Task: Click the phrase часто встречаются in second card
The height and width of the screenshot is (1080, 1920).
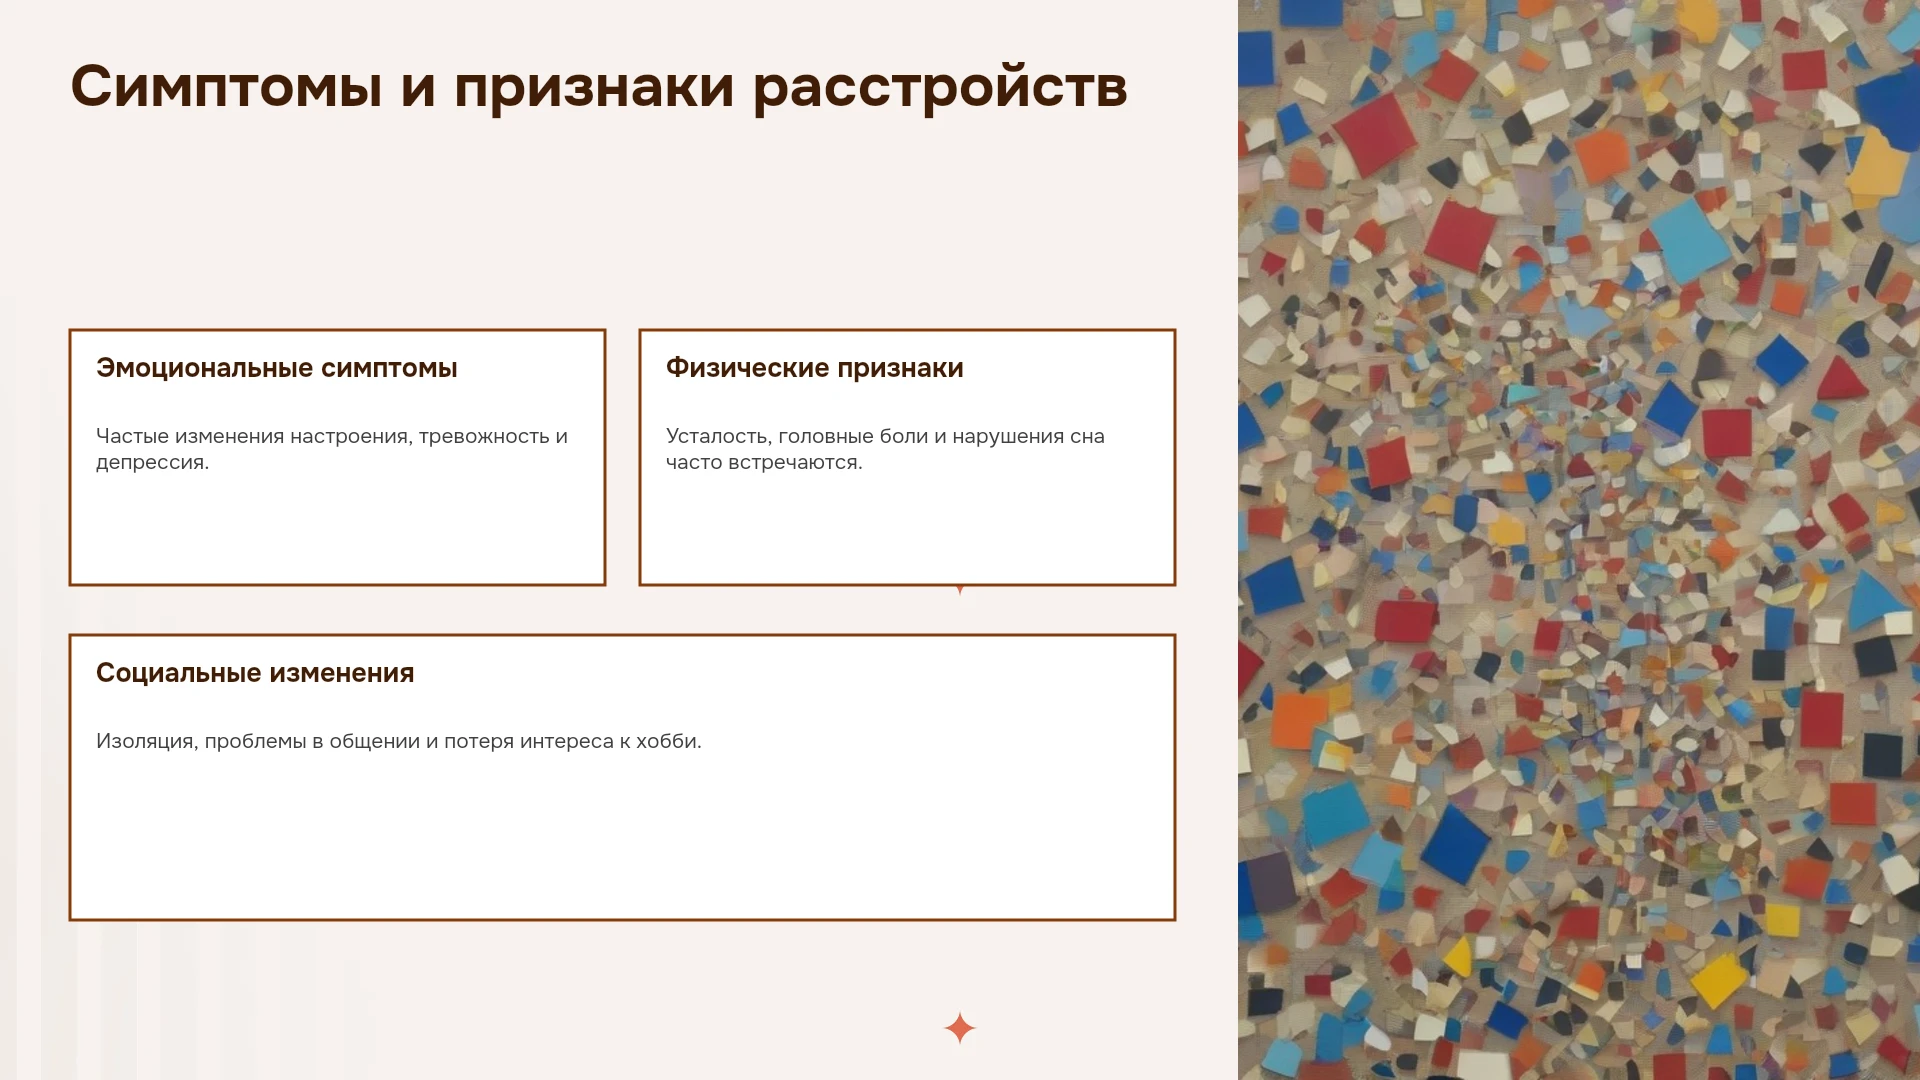Action: point(764,463)
